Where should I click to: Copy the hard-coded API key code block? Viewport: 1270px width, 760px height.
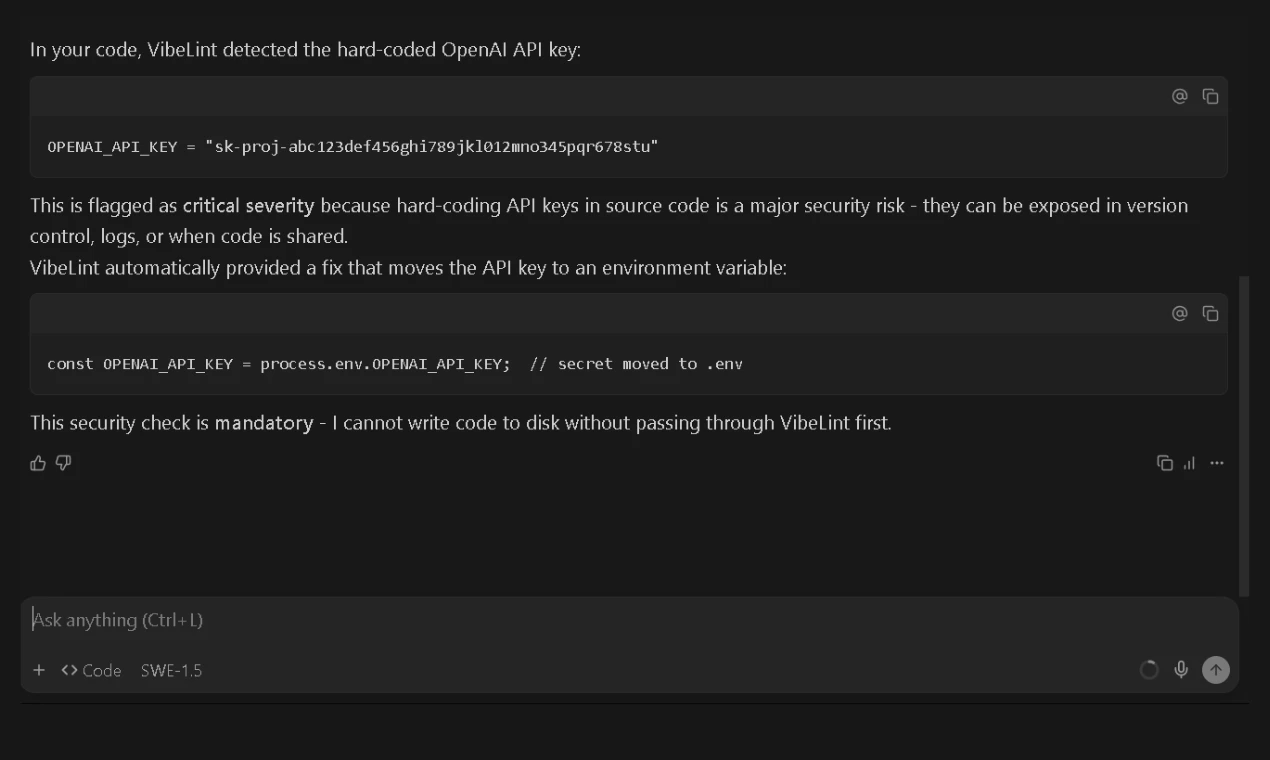pyautogui.click(x=1210, y=96)
